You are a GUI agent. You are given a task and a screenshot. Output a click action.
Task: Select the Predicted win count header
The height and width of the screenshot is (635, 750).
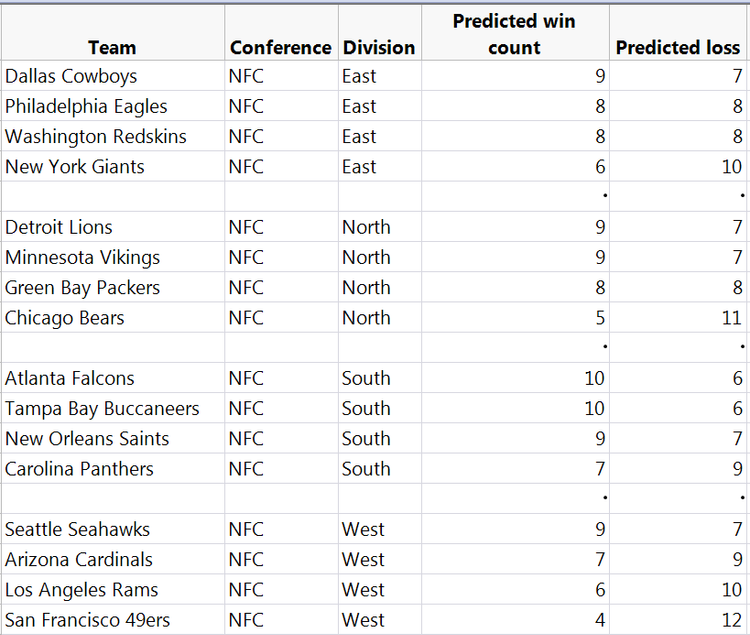(x=514, y=34)
